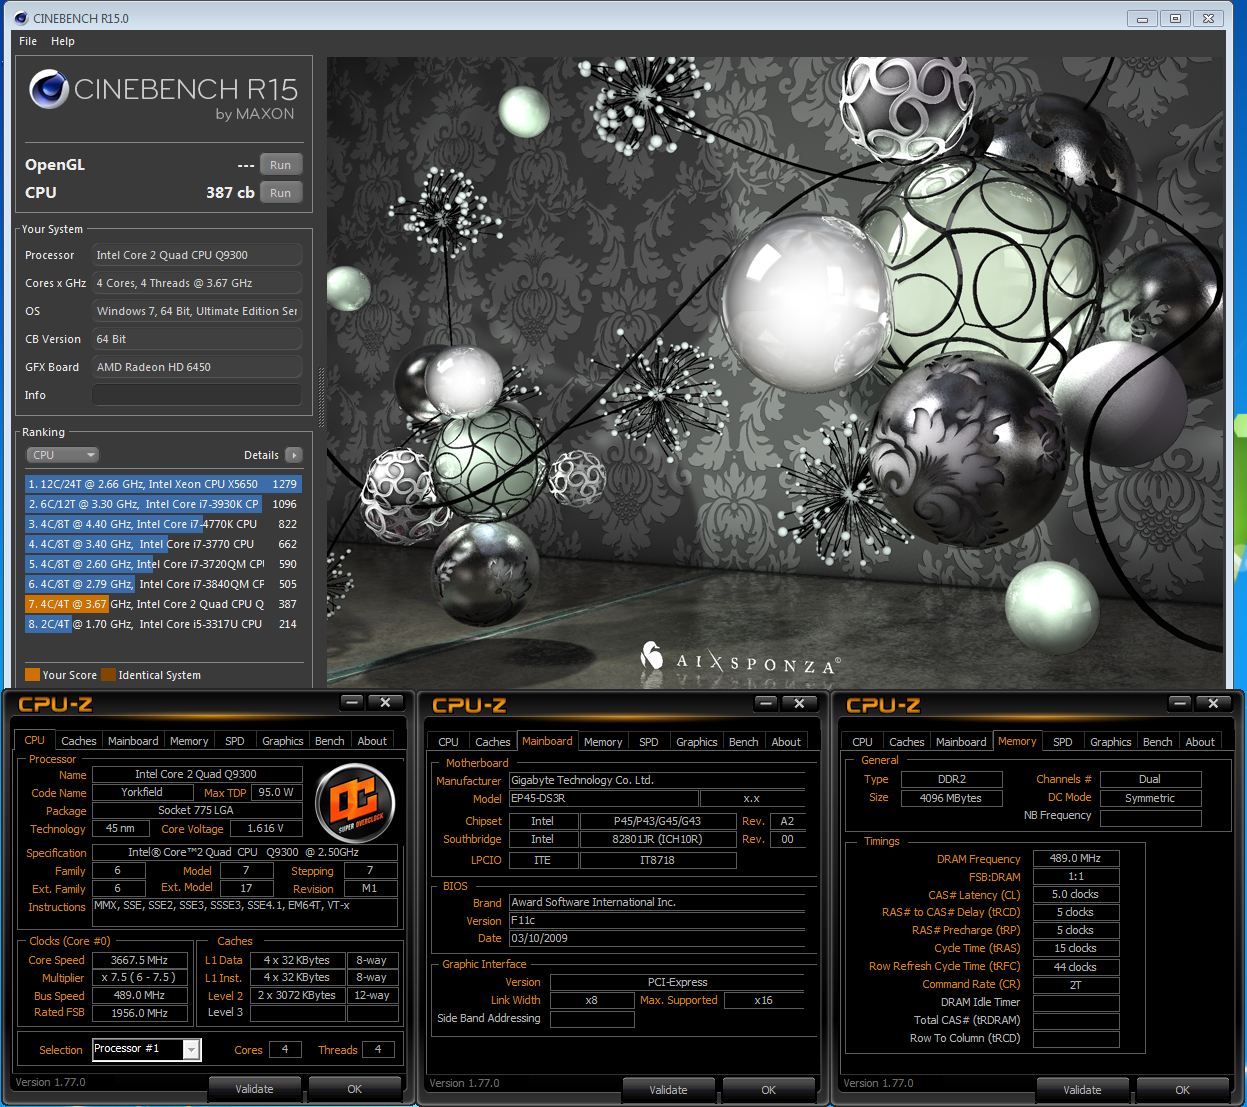Viewport: 1247px width, 1107px height.
Task: Open SPD tab in middle CPU-Z window
Action: [x=649, y=742]
